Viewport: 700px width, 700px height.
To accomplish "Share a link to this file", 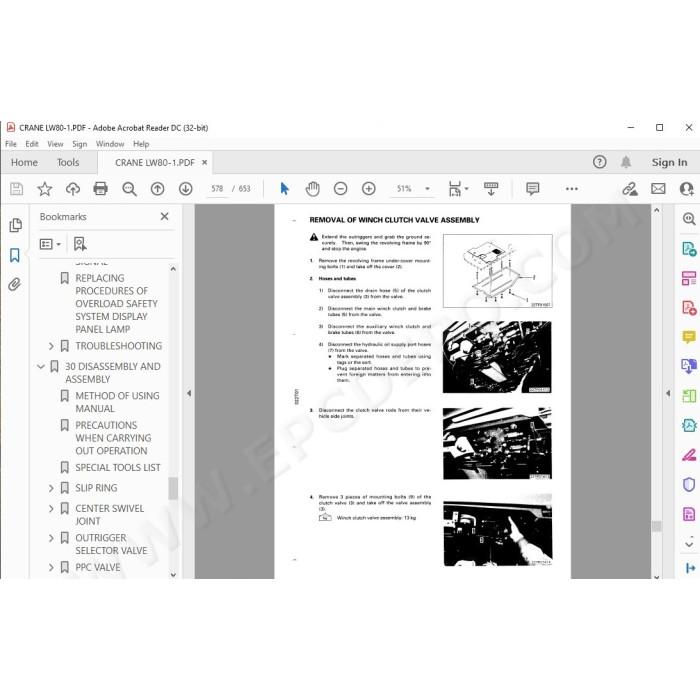I will [630, 189].
